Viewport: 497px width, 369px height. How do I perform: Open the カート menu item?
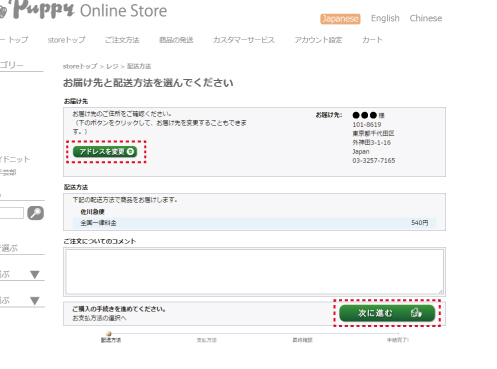pos(372,40)
